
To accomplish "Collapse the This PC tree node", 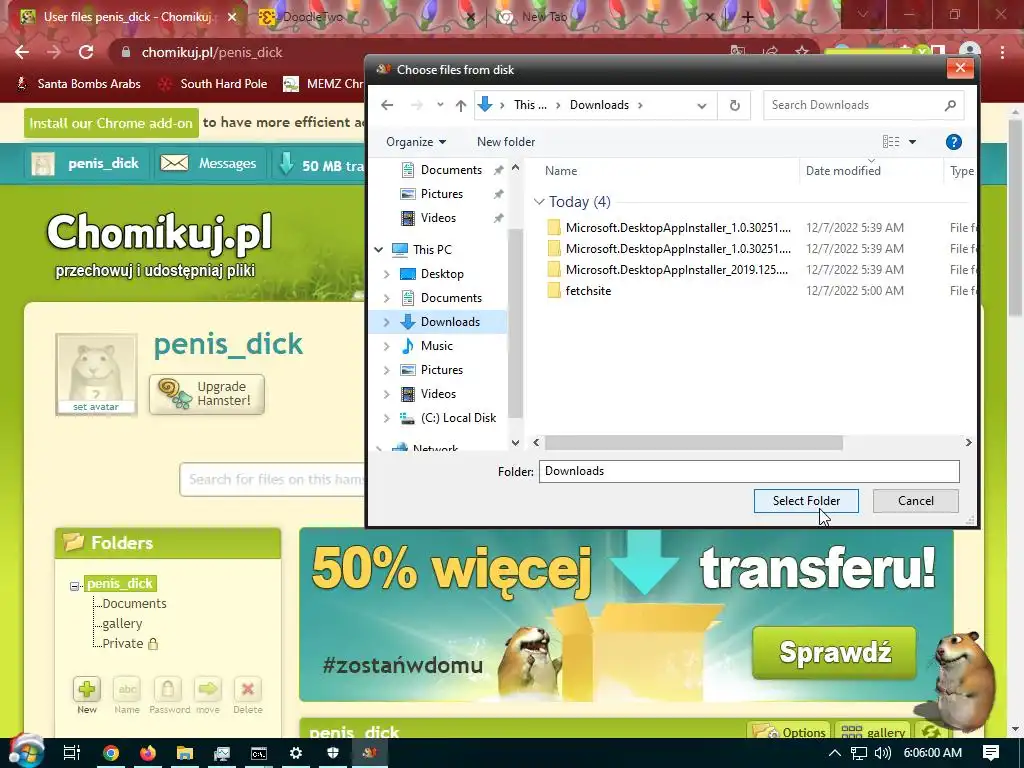I will [x=379, y=249].
